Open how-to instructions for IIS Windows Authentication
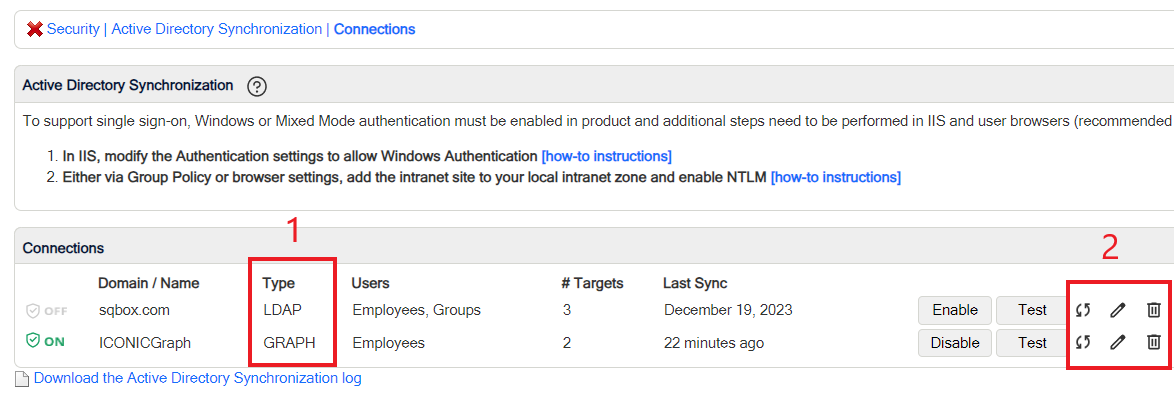Image resolution: width=1174 pixels, height=398 pixels. [606, 156]
